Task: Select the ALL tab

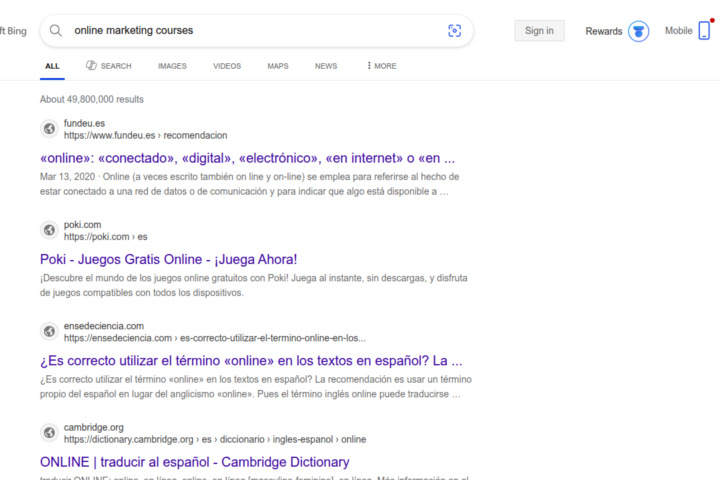Action: 52,66
